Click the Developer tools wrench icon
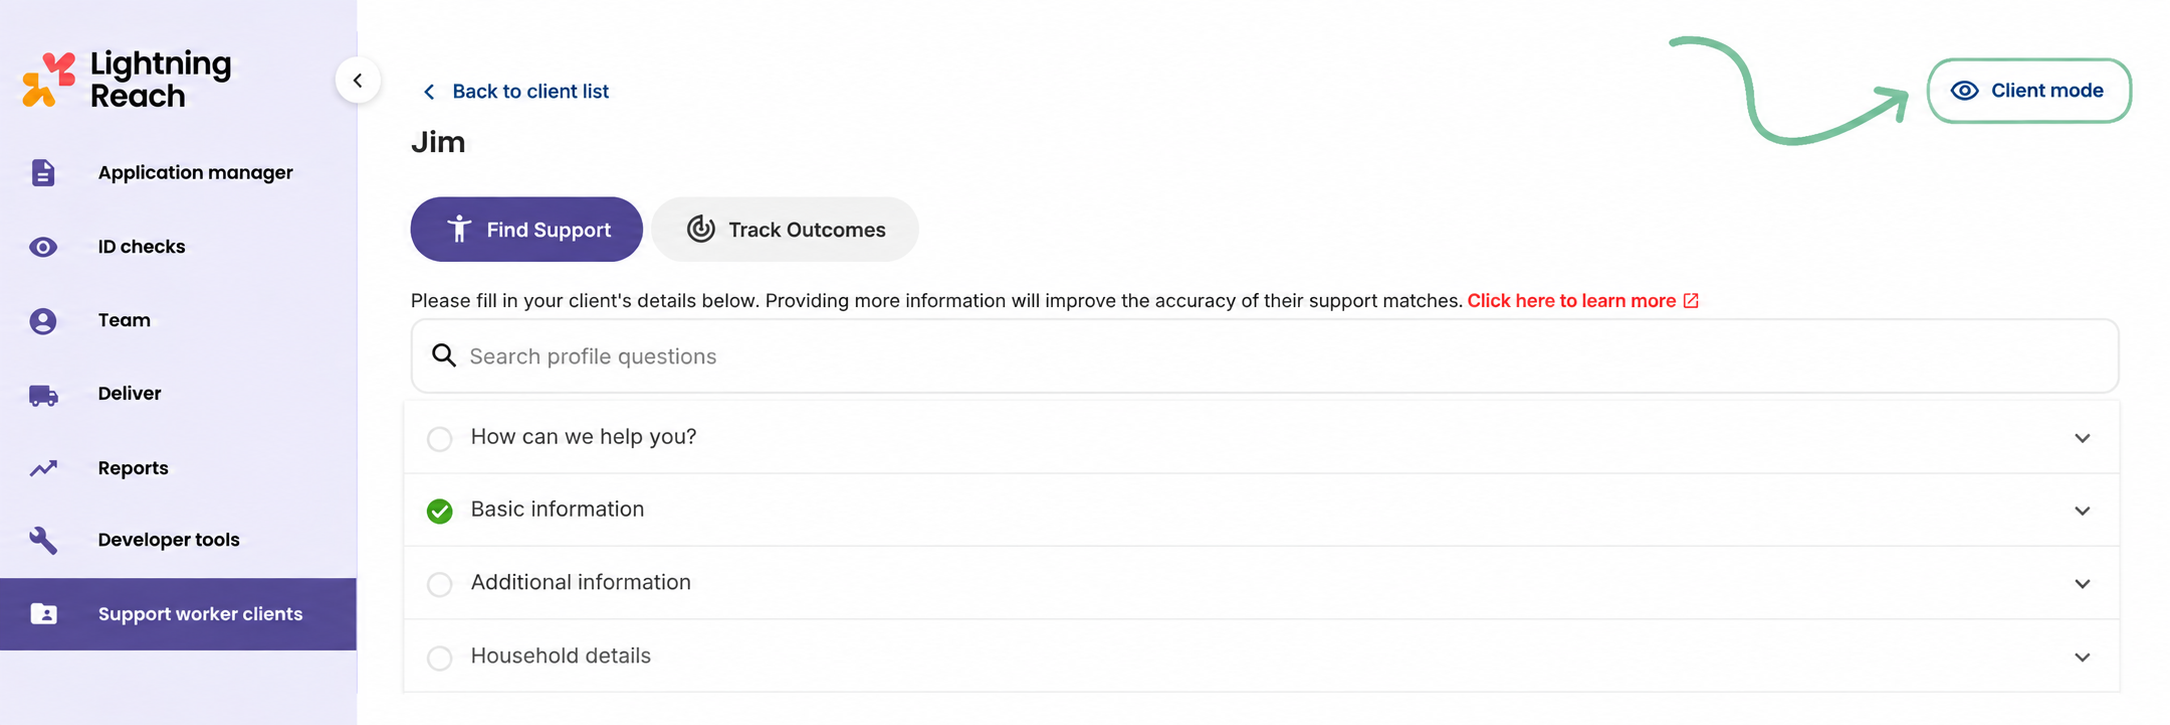 point(43,540)
